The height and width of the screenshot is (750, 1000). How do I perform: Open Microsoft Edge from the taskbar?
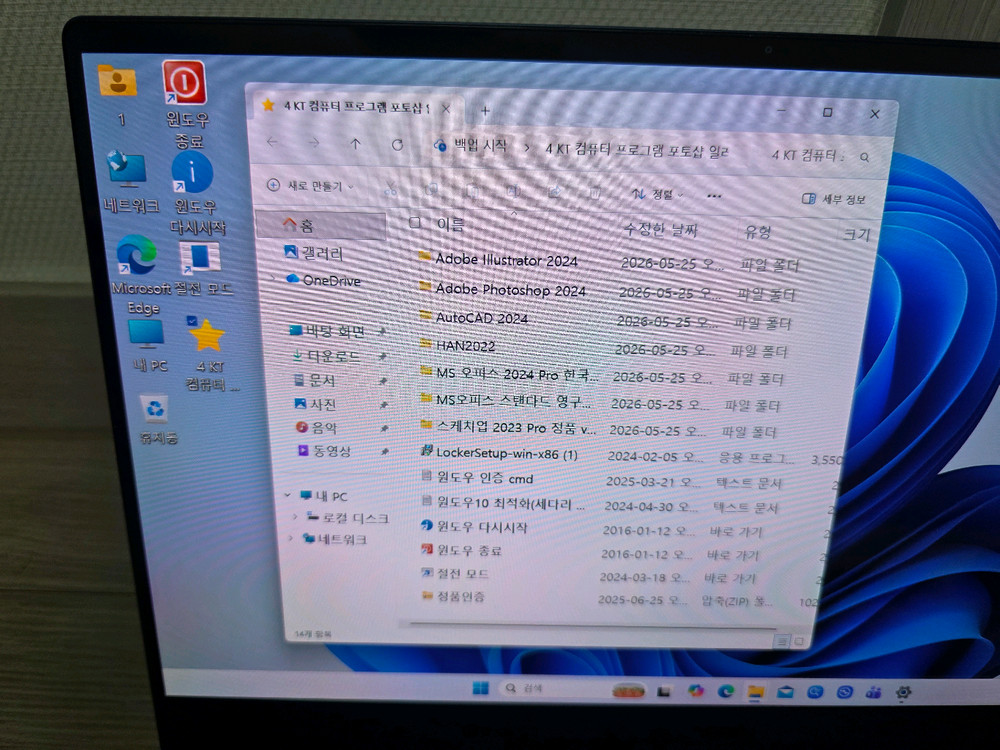click(725, 691)
